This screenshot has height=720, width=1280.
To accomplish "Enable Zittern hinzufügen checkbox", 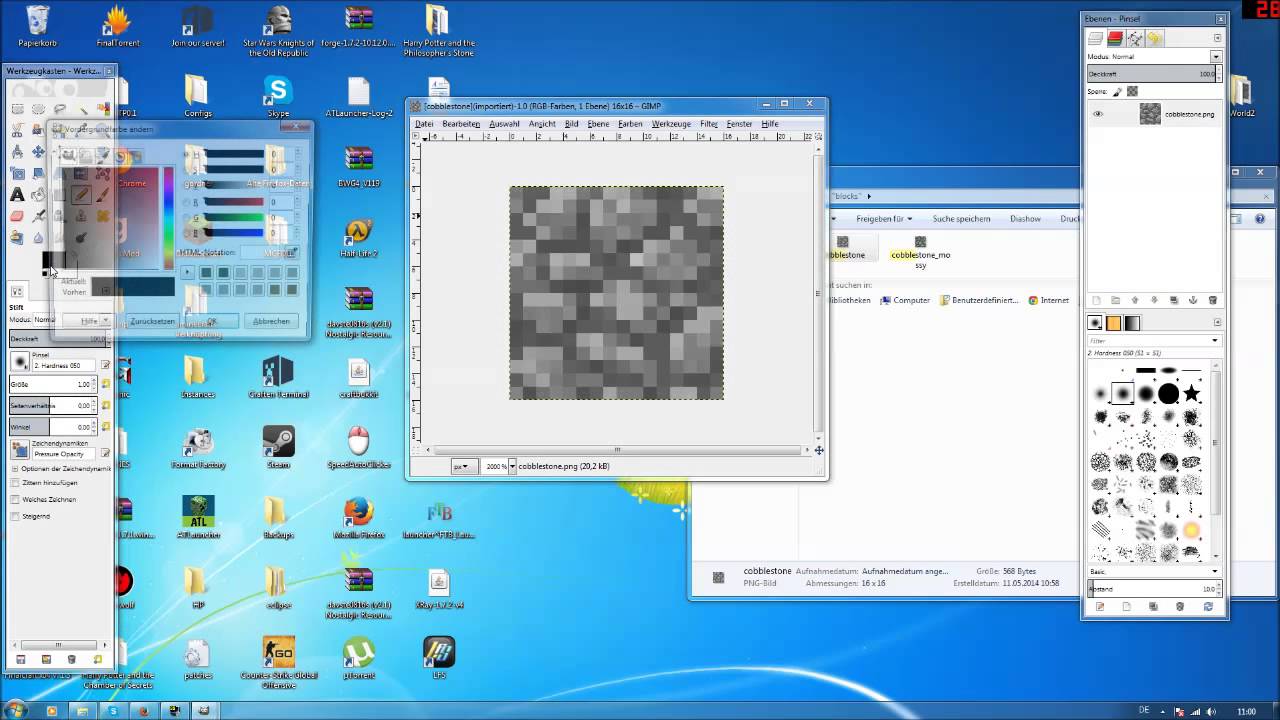I will pos(15,483).
